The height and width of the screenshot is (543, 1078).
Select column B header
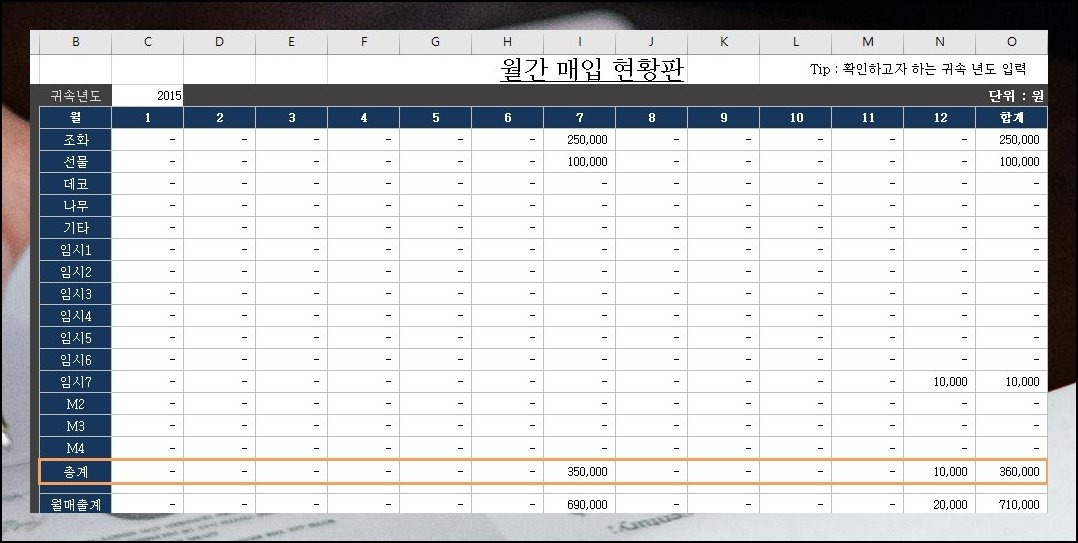76,42
